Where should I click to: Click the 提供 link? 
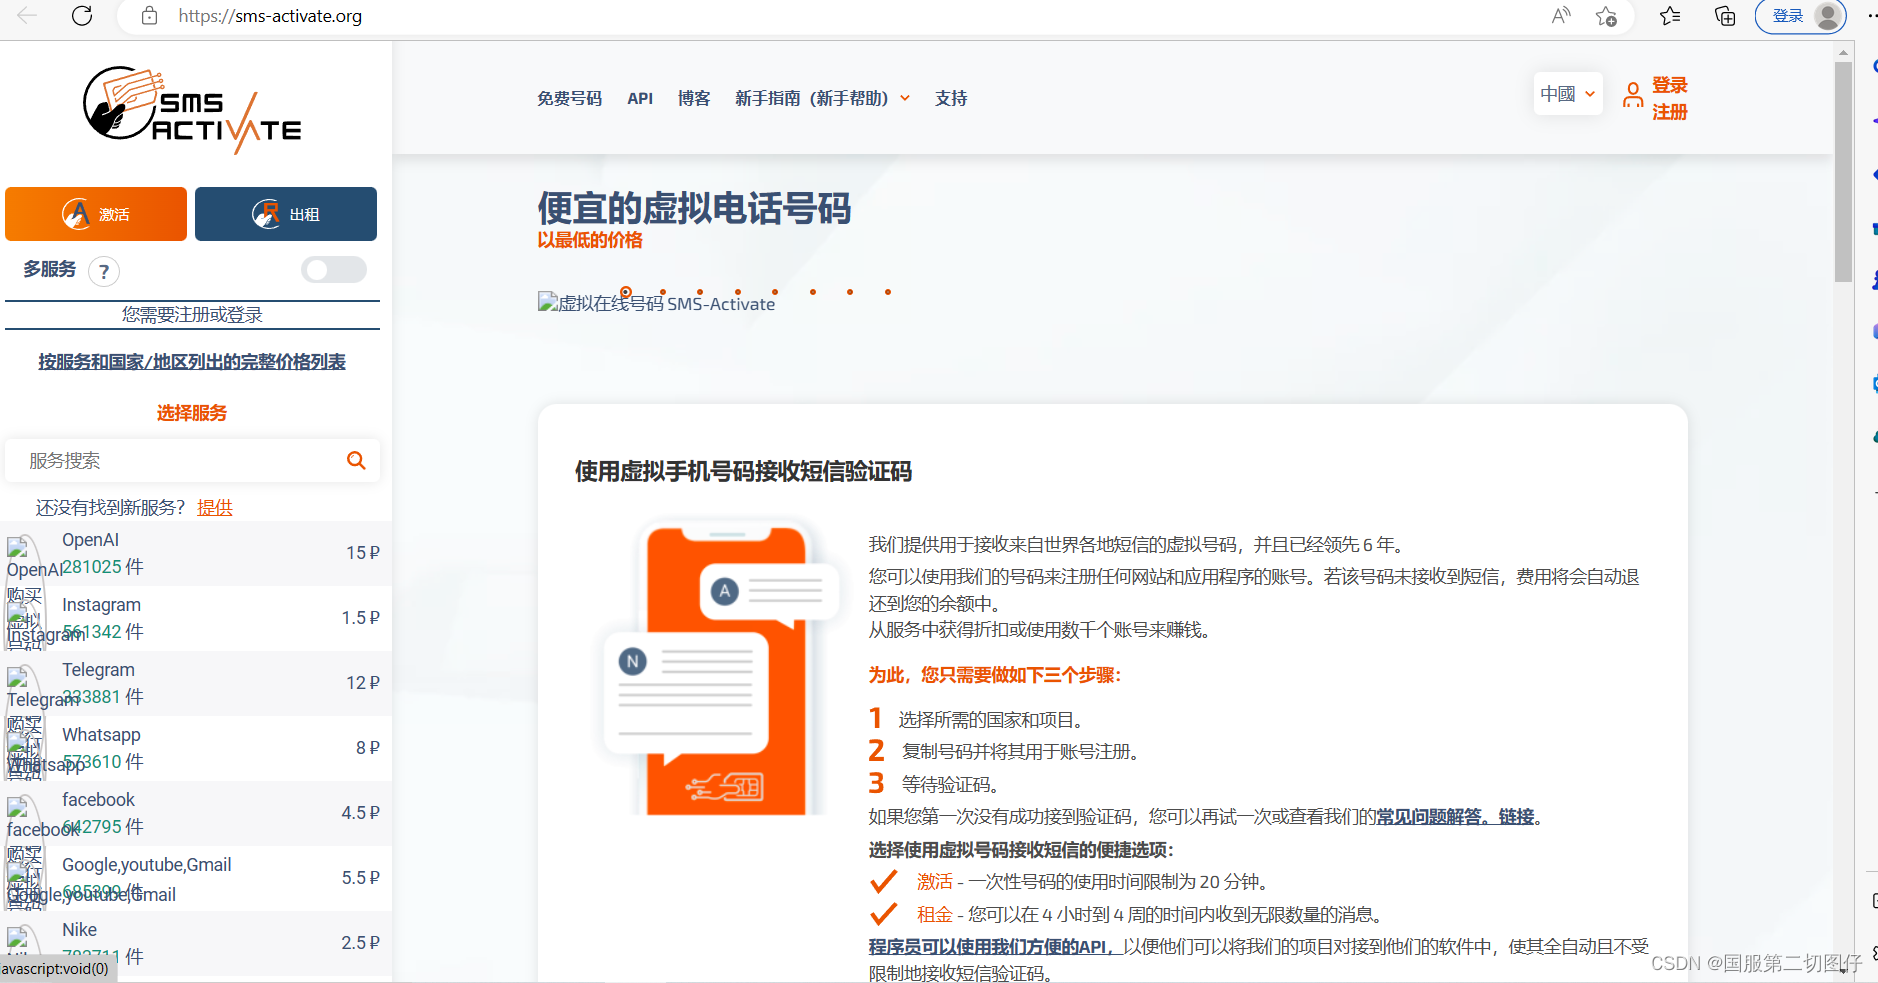point(215,508)
